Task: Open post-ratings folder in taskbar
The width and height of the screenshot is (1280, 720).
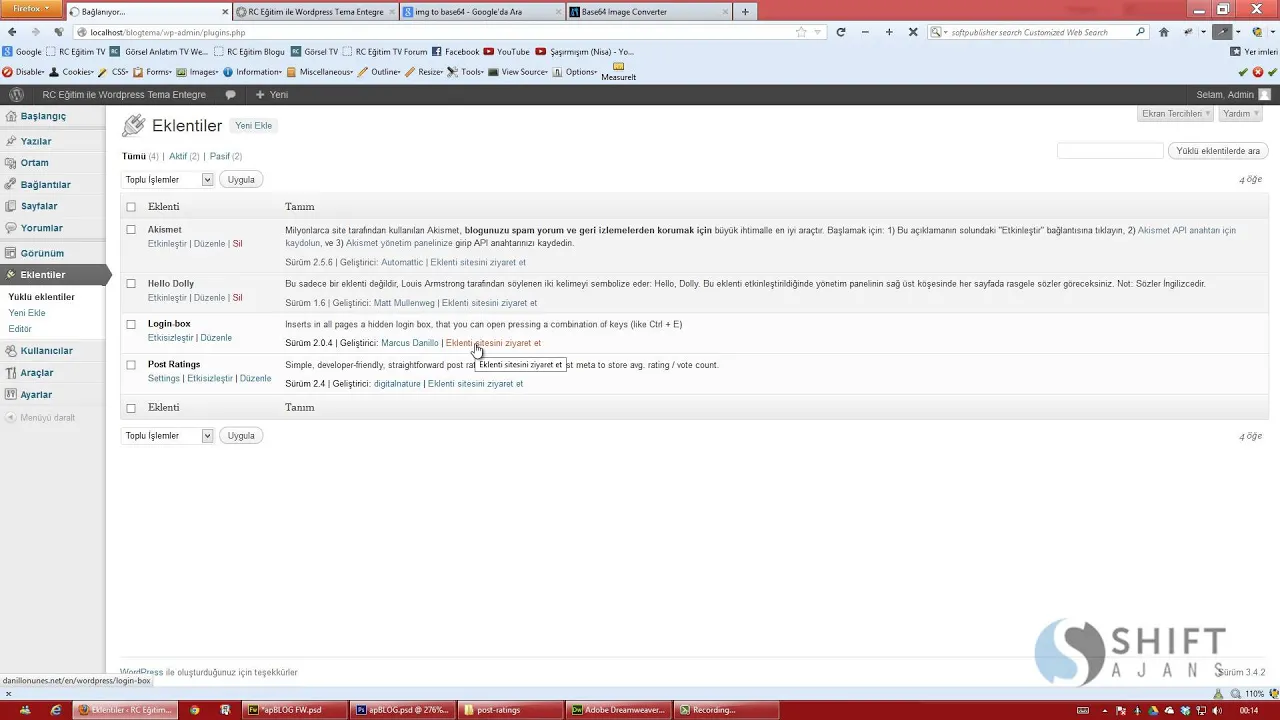Action: 509,710
